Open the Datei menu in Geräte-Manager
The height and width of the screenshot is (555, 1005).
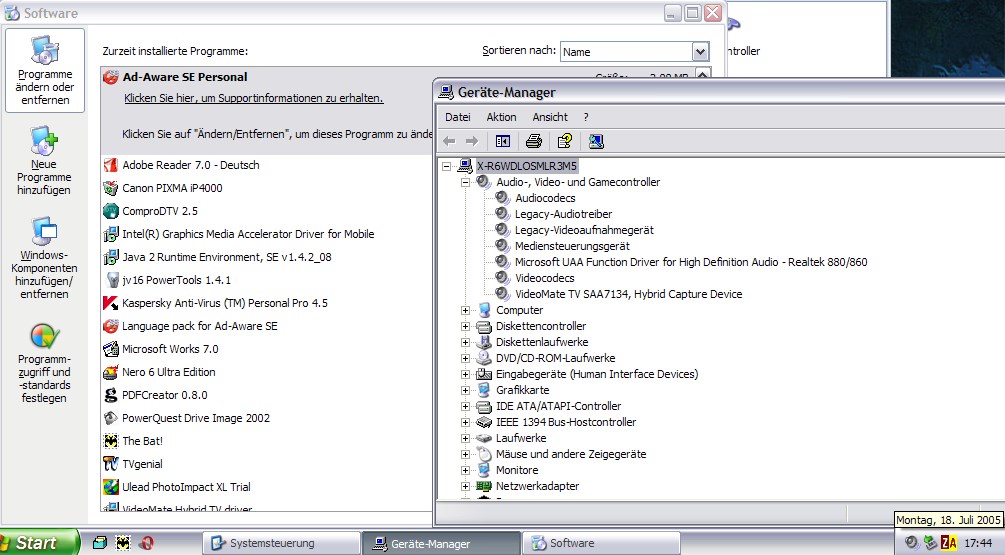458,117
